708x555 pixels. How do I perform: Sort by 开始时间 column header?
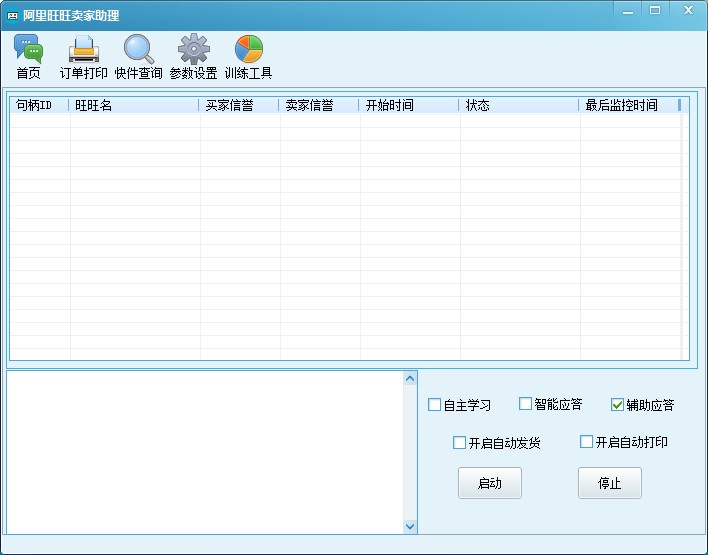click(408, 105)
